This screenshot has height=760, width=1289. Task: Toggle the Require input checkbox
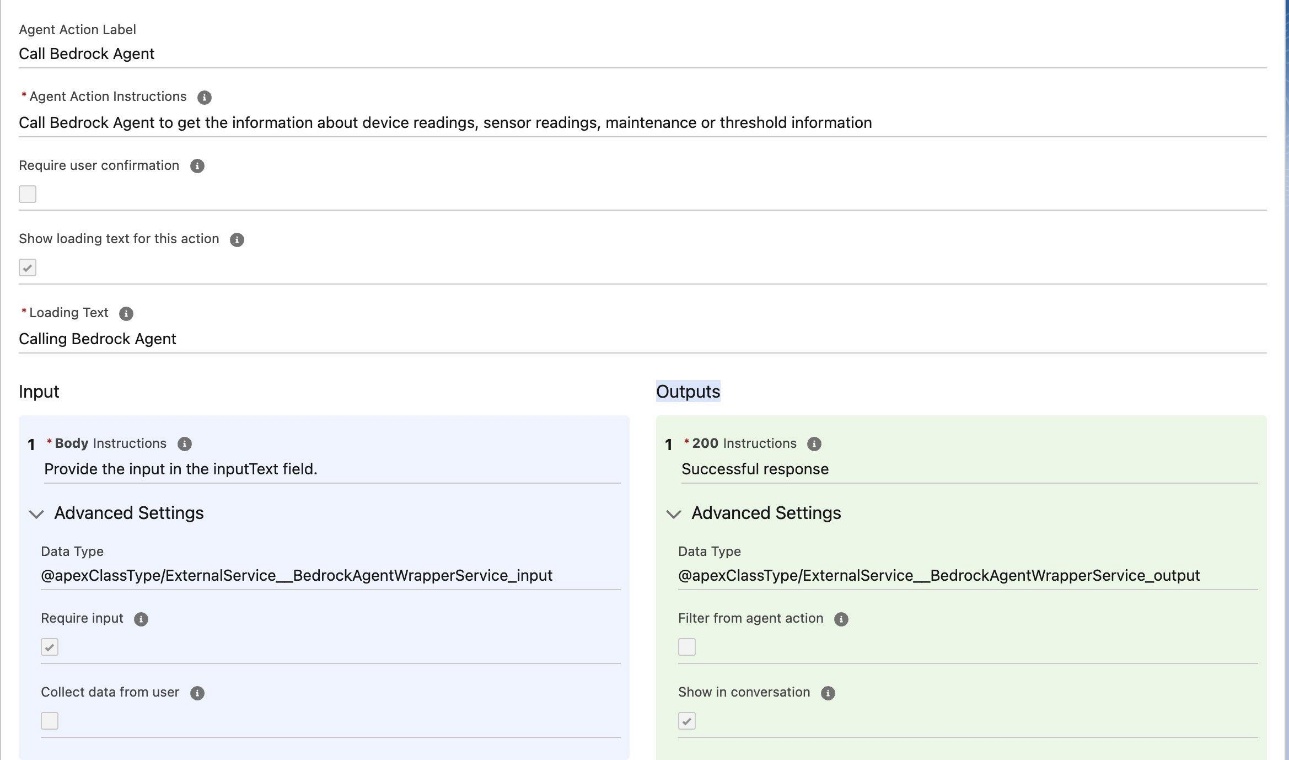50,647
